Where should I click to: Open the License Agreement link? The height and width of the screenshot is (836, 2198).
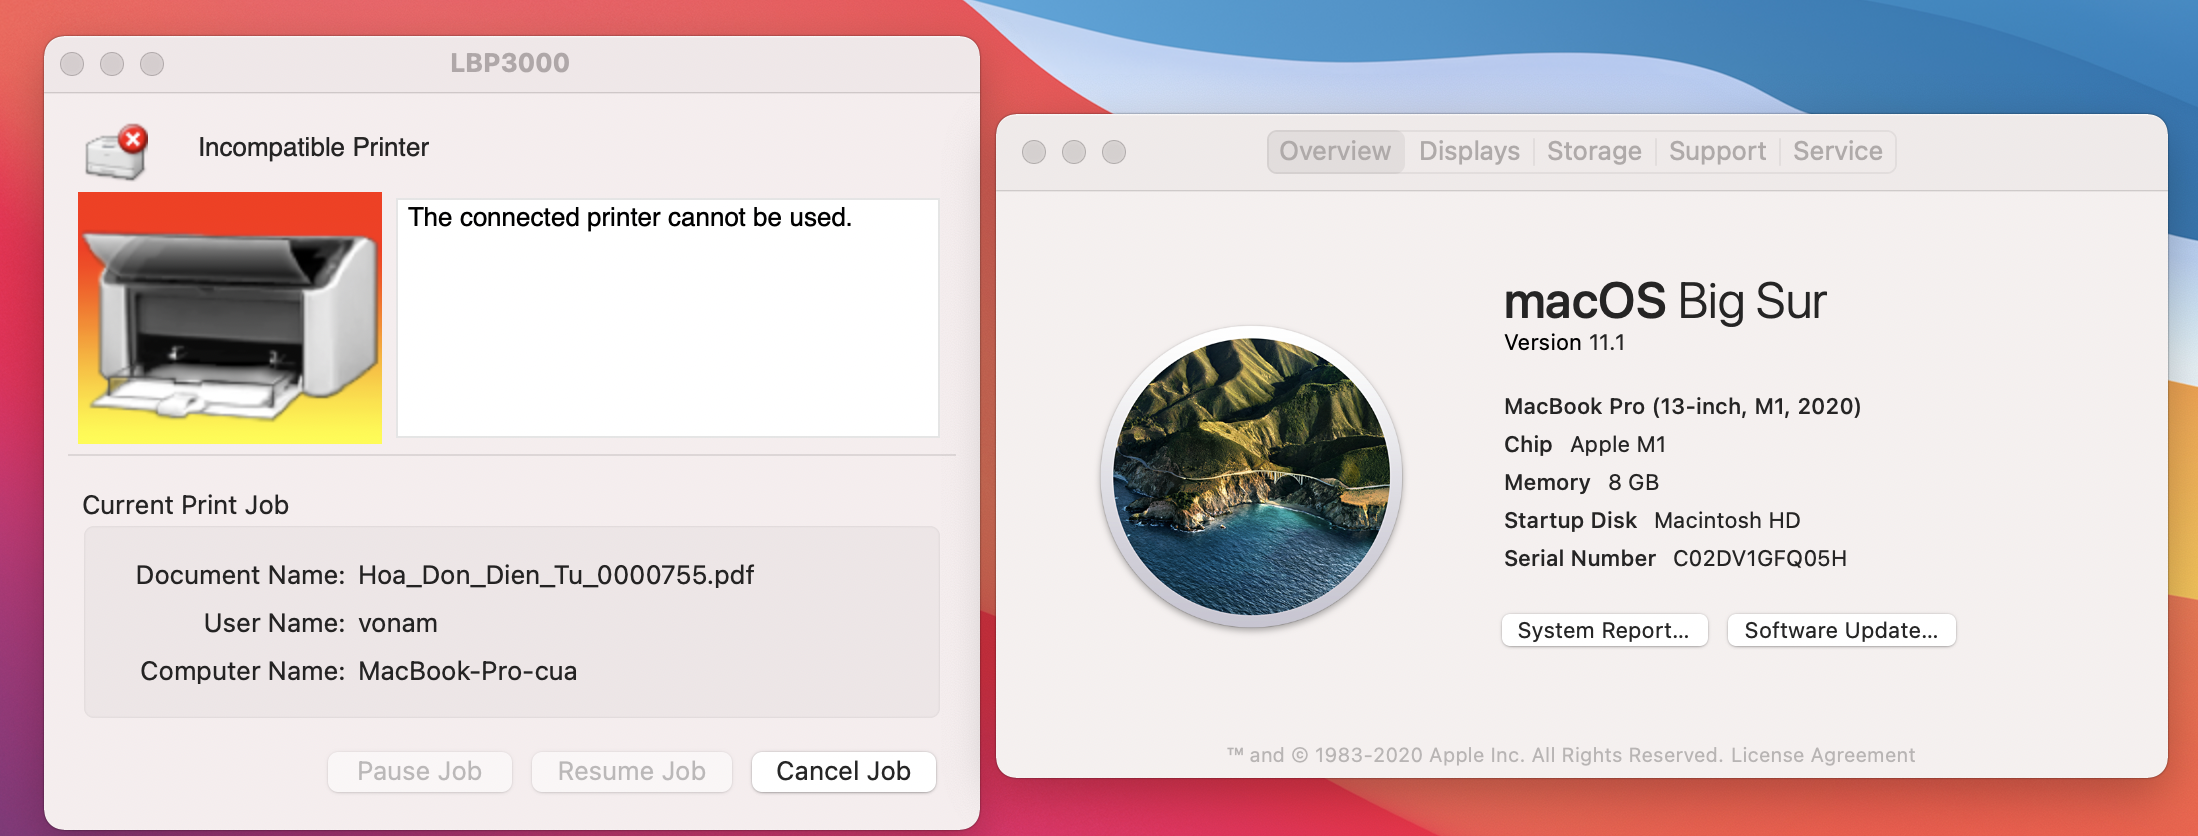pos(1823,755)
